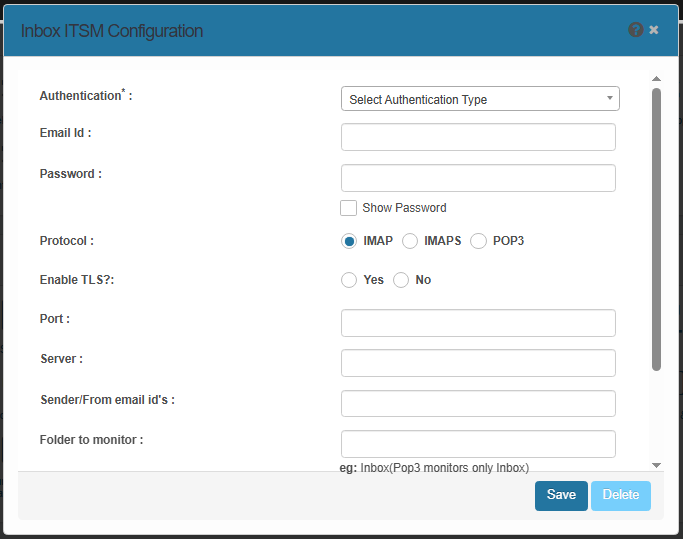The height and width of the screenshot is (539, 683).
Task: Click the help question mark icon
Action: pos(635,30)
